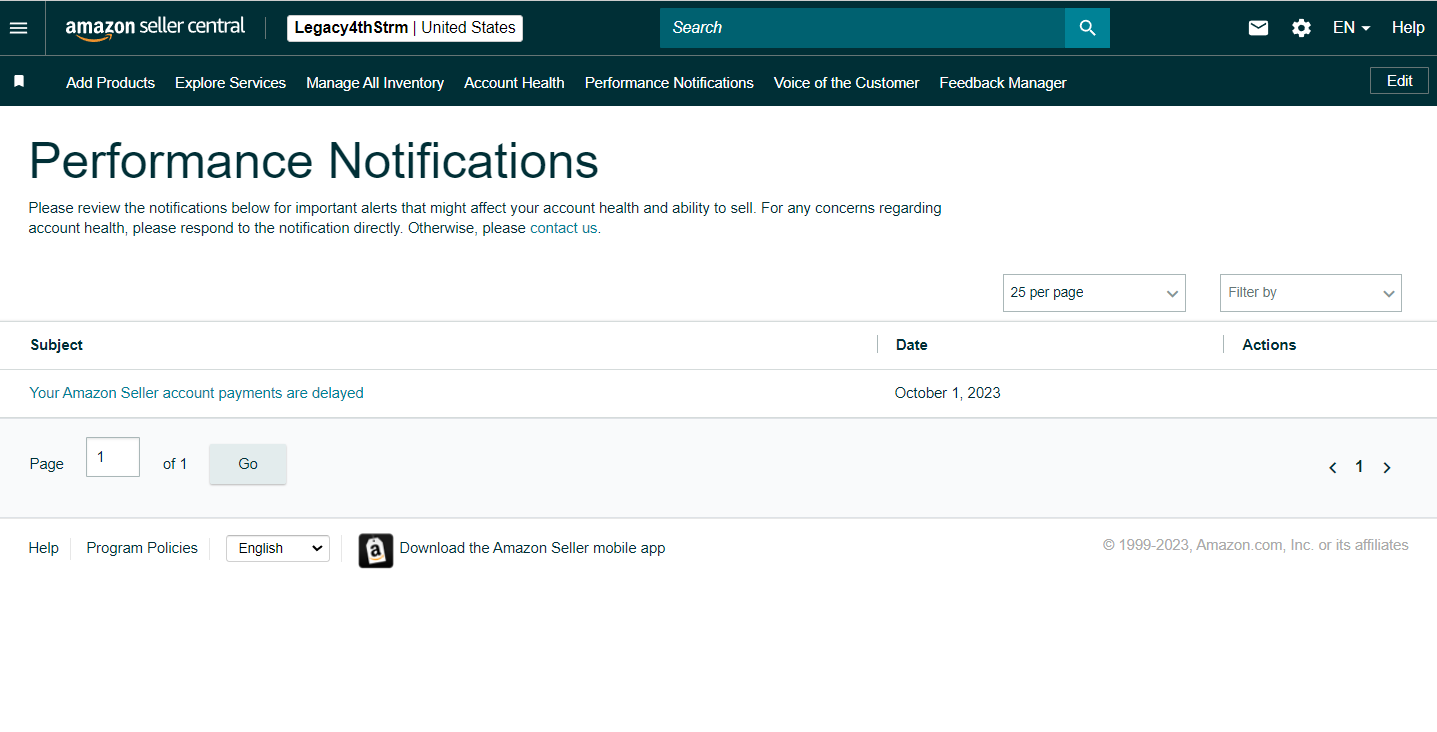Screen dimensions: 1437x732
Task: Focus the Search input field
Action: click(x=862, y=28)
